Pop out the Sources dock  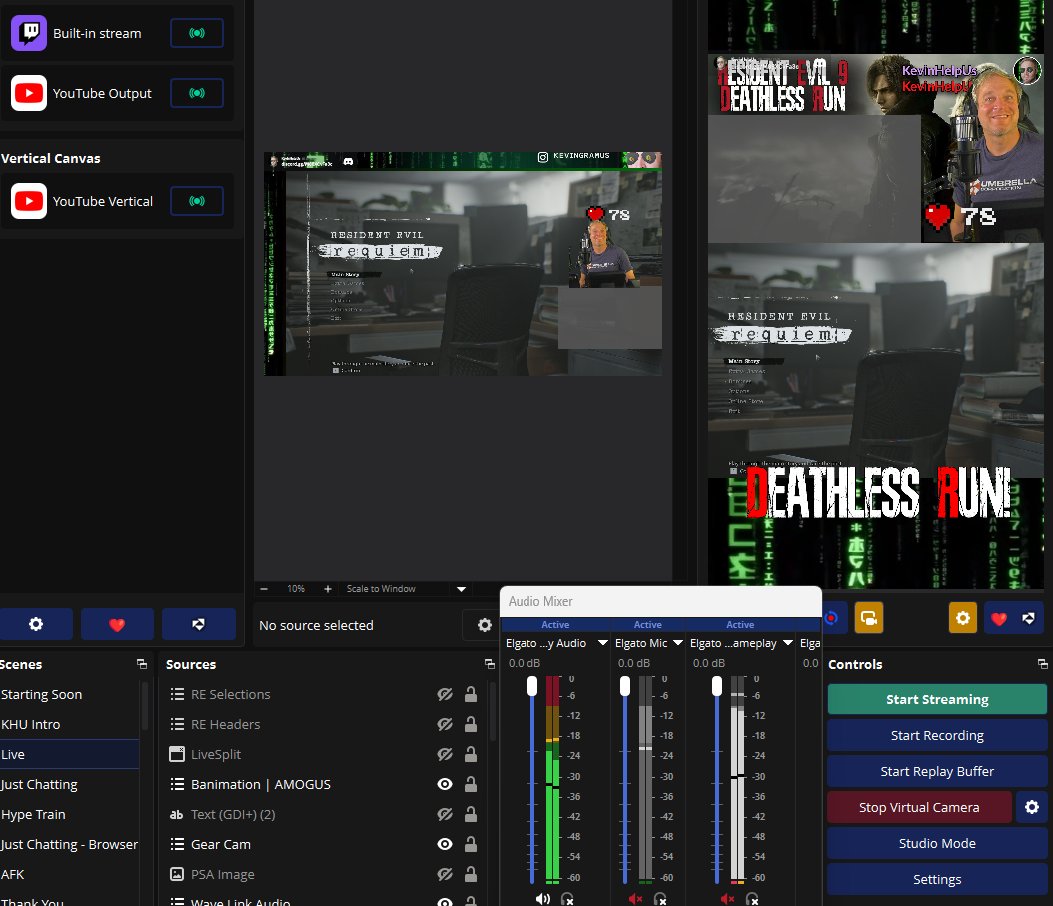pos(490,664)
